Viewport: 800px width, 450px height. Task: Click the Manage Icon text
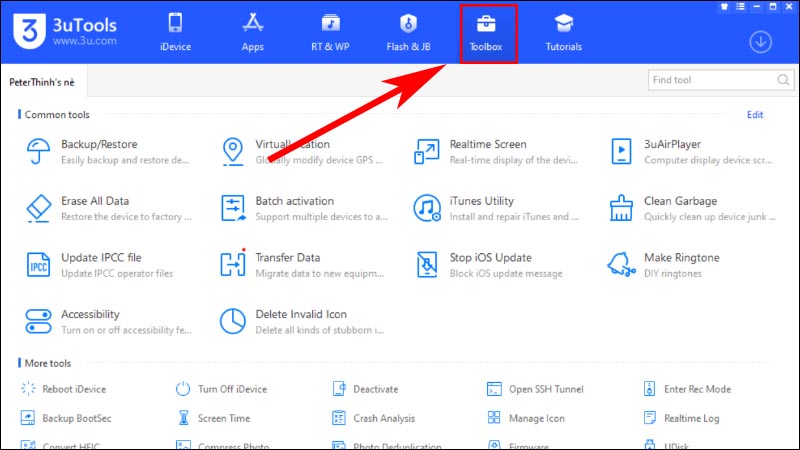coord(537,418)
